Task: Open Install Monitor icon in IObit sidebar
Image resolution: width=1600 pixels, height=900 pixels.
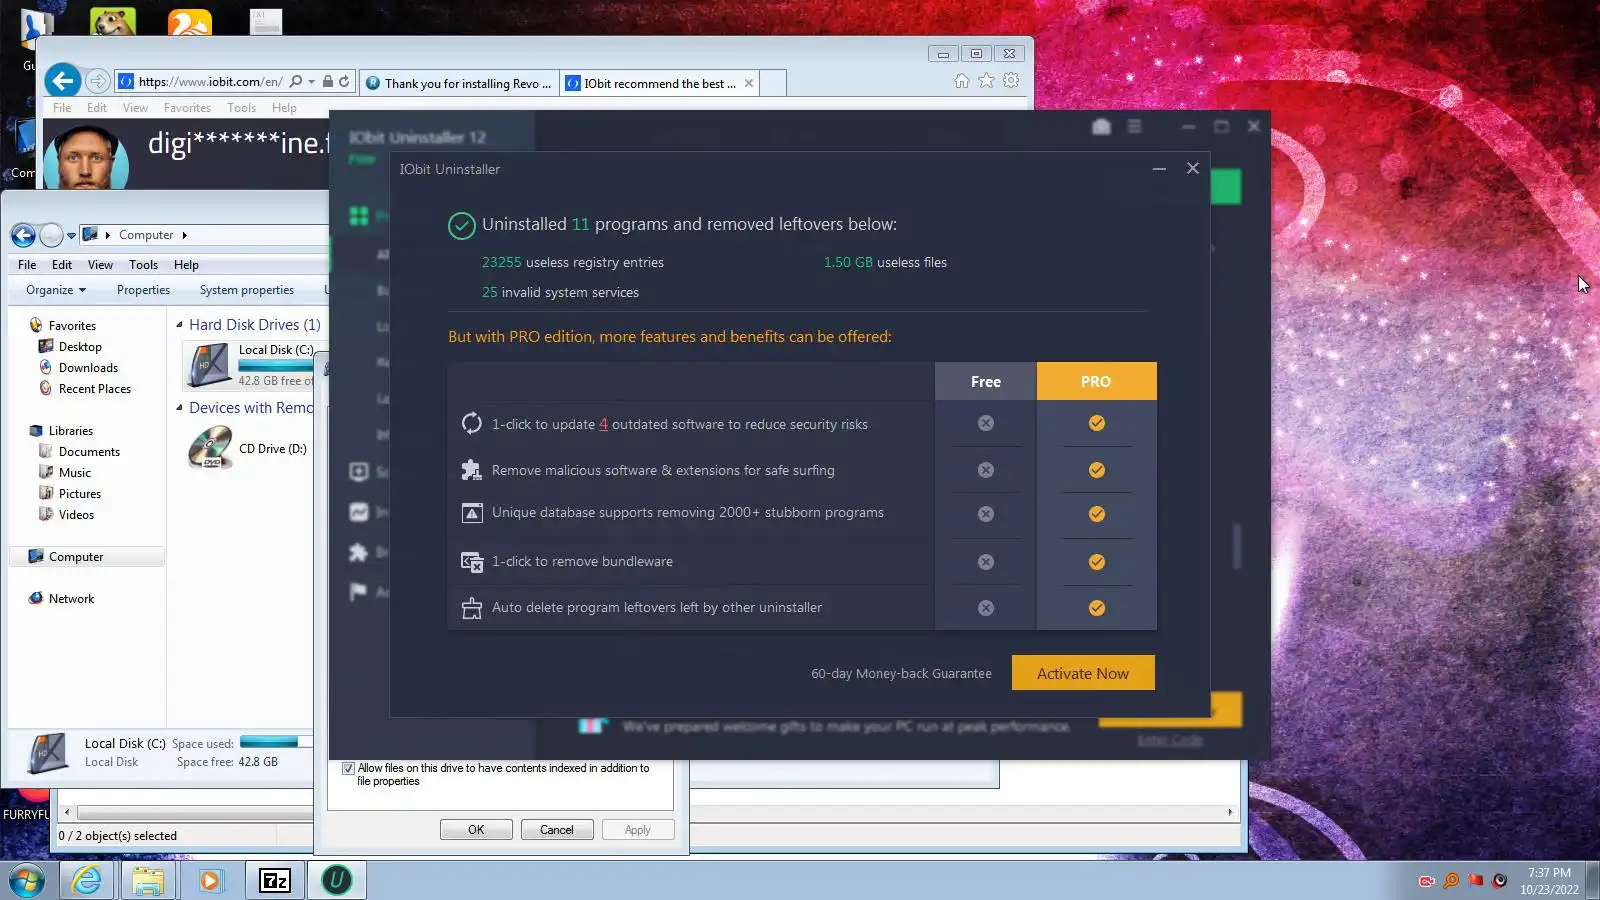Action: tap(359, 512)
